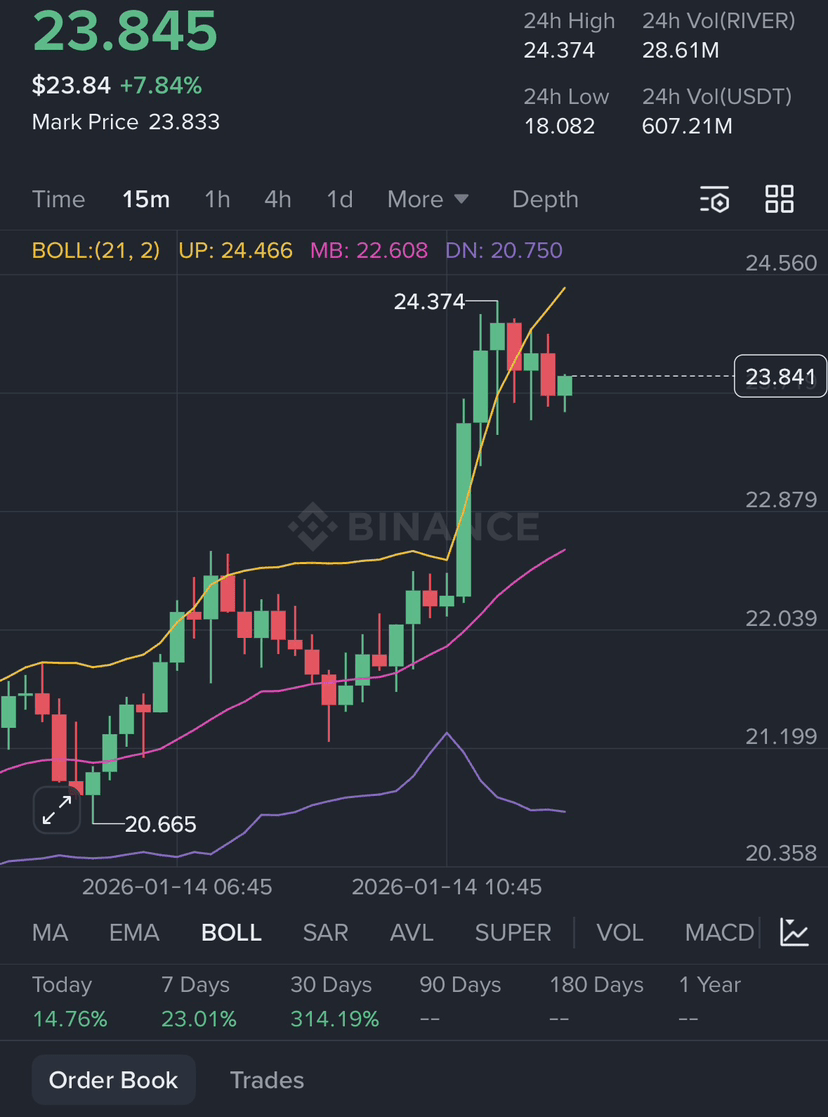
Task: Click the 21.199 price axis label
Action: tap(781, 737)
